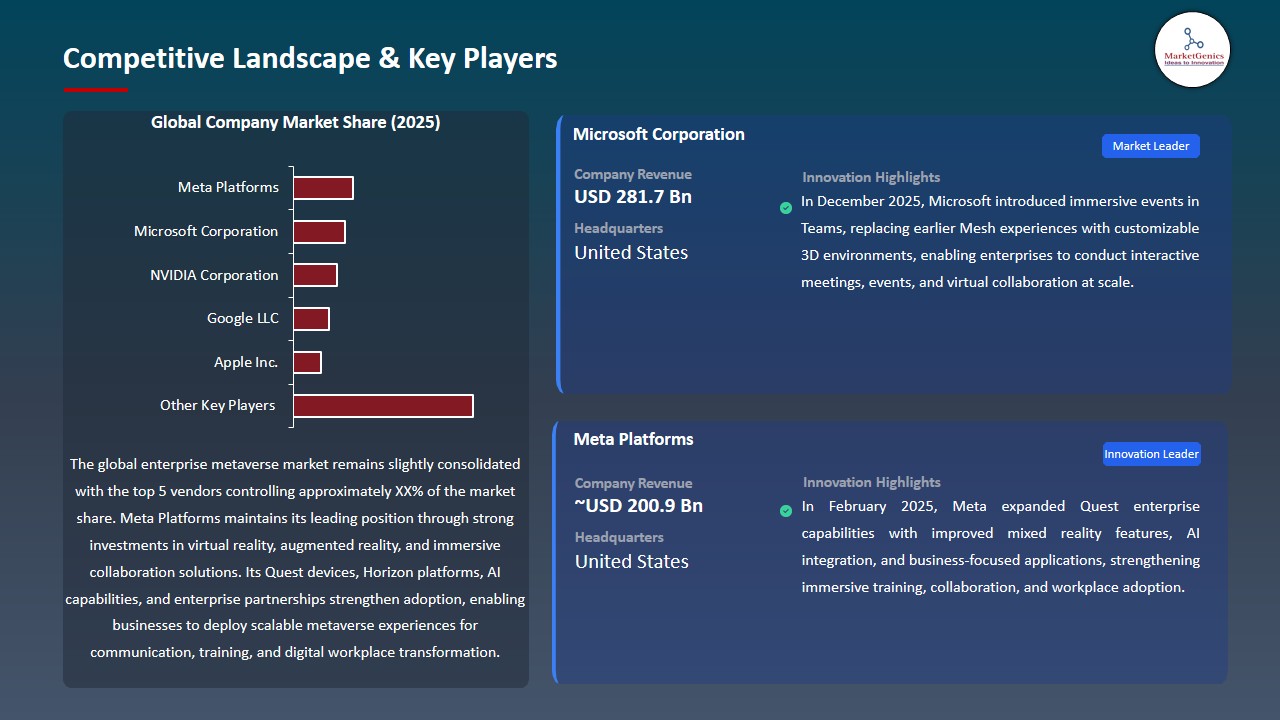This screenshot has height=720, width=1280.
Task: Click the Microsoft Corporation chart label
Action: pos(206,231)
